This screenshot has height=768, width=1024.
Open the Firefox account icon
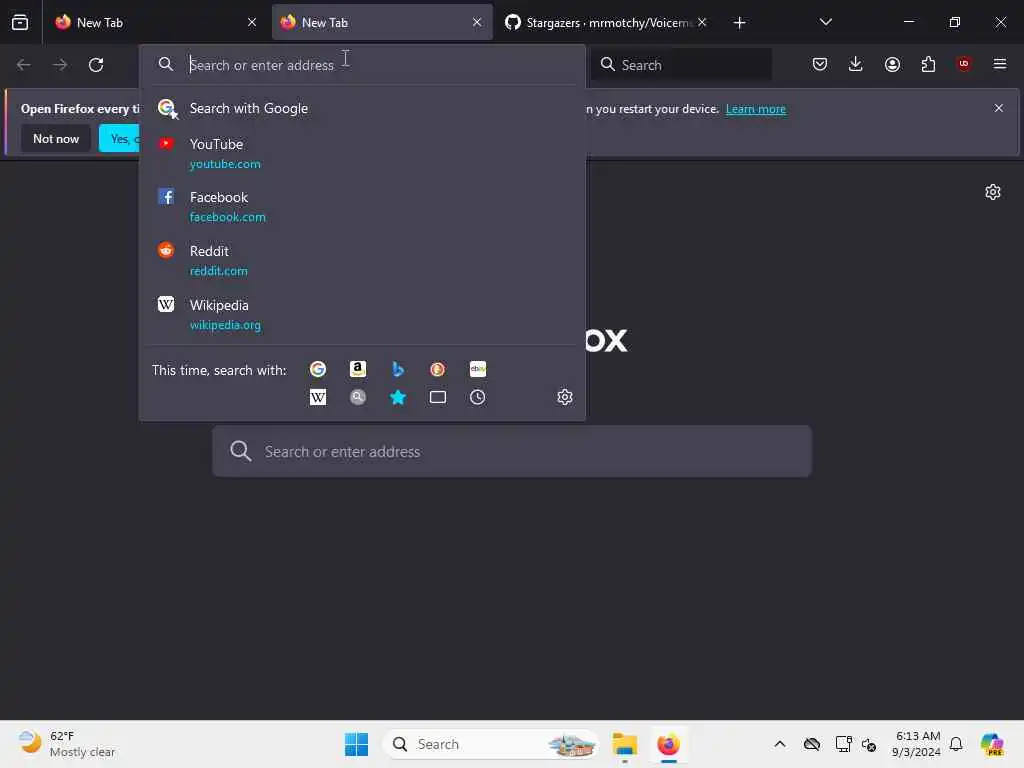click(892, 64)
